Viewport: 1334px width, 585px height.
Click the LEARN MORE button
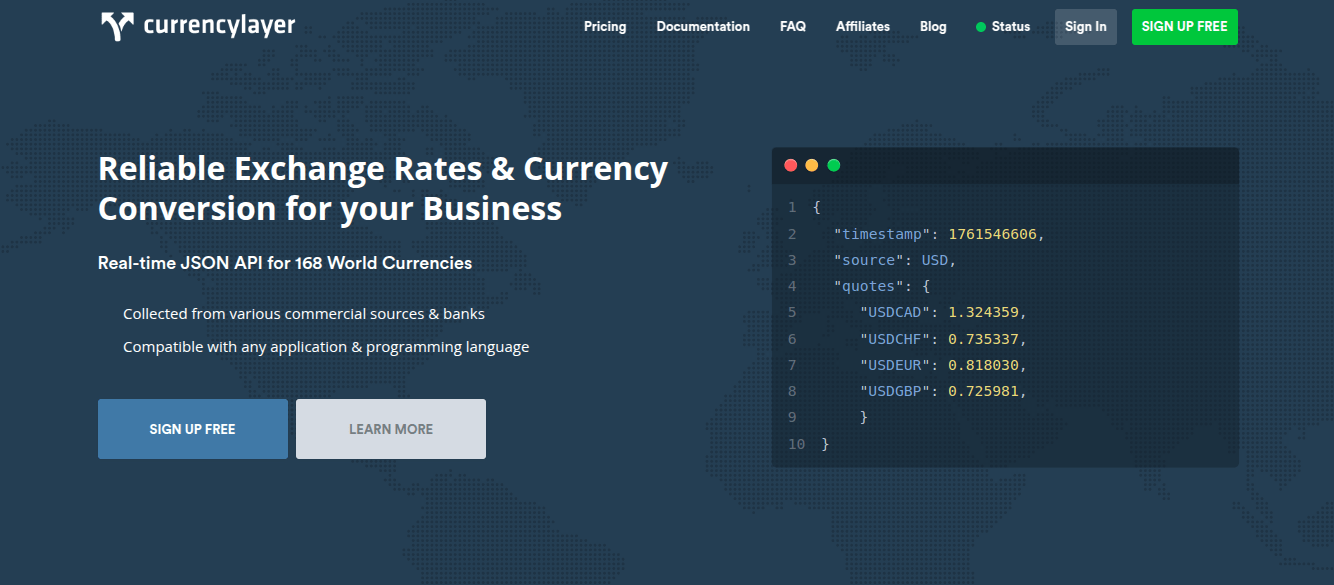[391, 429]
